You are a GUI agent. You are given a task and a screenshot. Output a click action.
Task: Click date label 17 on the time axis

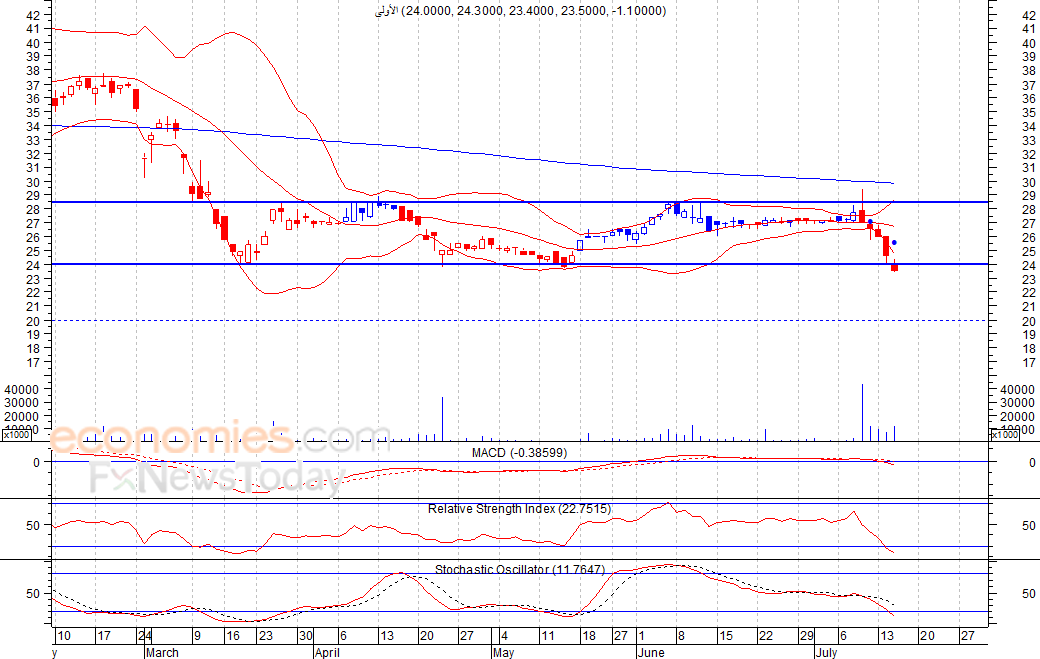coord(103,636)
